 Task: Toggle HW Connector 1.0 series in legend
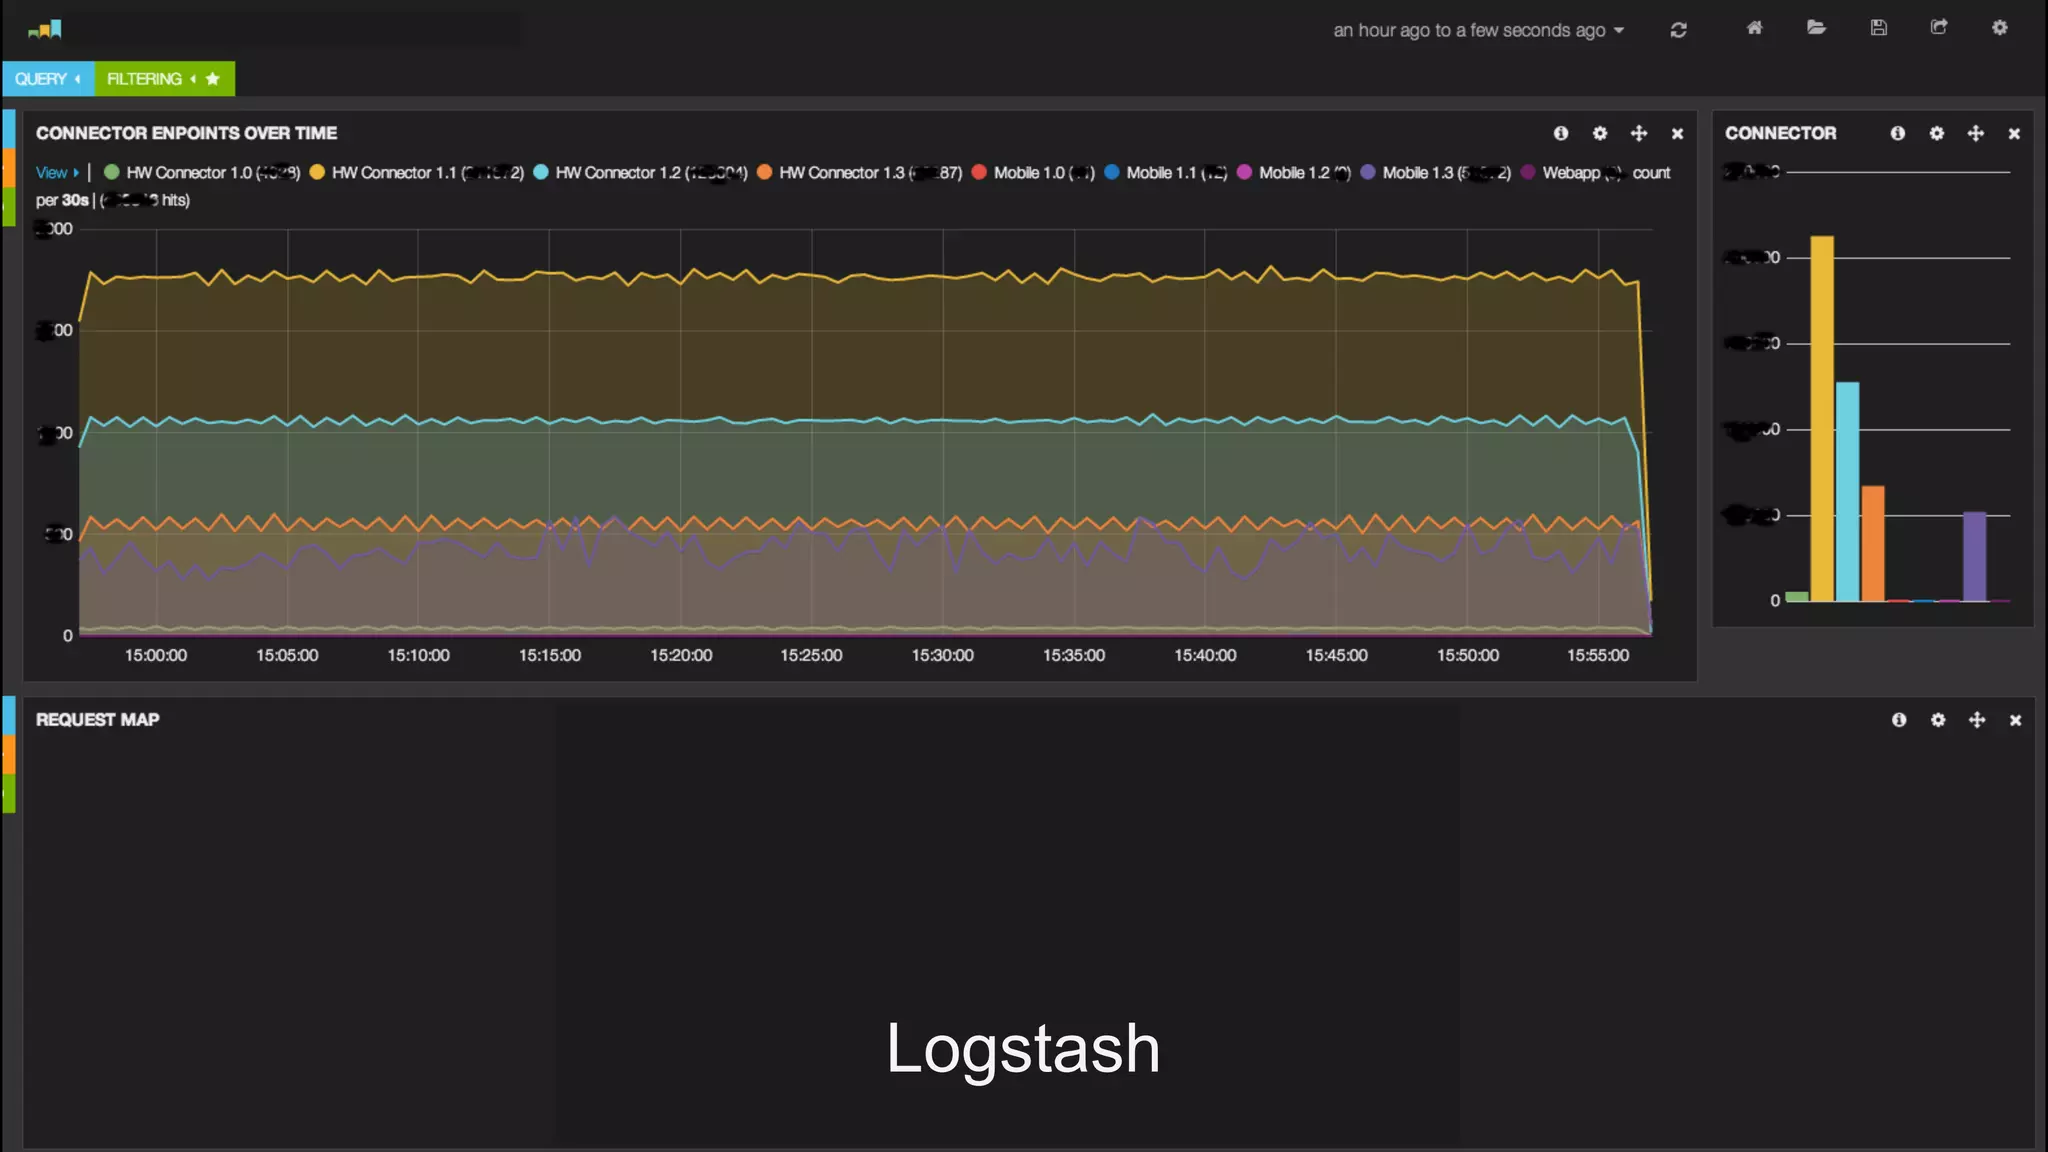(201, 173)
